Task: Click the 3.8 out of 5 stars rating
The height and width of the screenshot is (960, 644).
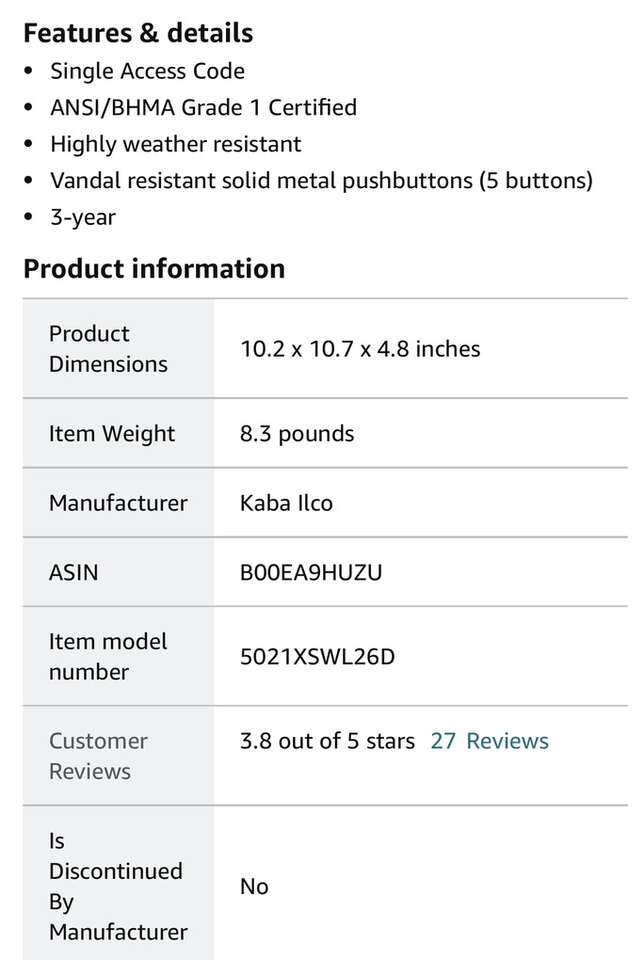Action: pos(327,741)
